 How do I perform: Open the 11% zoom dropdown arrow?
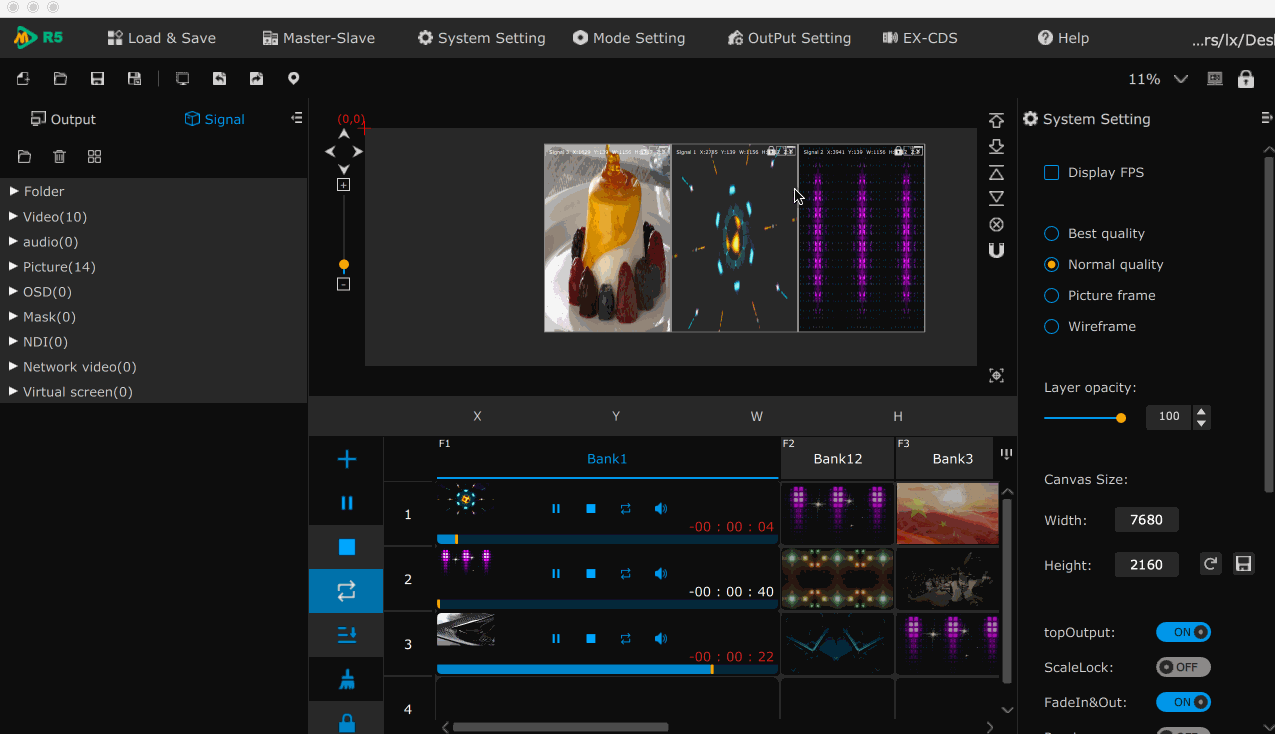[1181, 79]
